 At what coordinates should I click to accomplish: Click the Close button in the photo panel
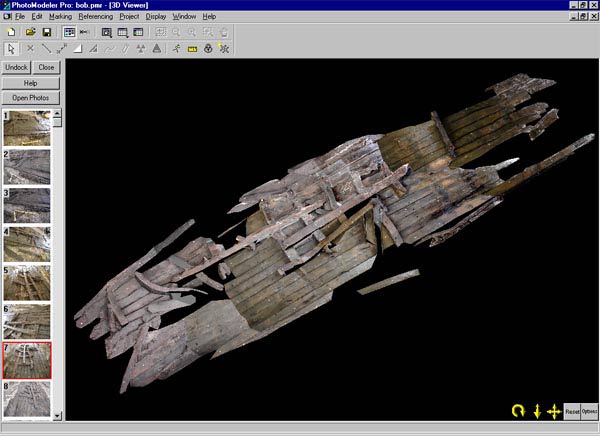coord(46,67)
